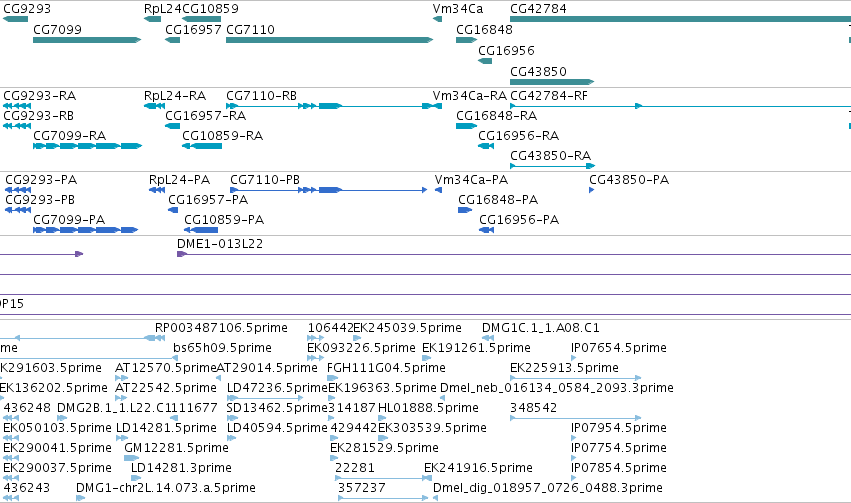The height and width of the screenshot is (503, 851).
Task: Select protein CG10859-PA label
Action: click(x=224, y=220)
